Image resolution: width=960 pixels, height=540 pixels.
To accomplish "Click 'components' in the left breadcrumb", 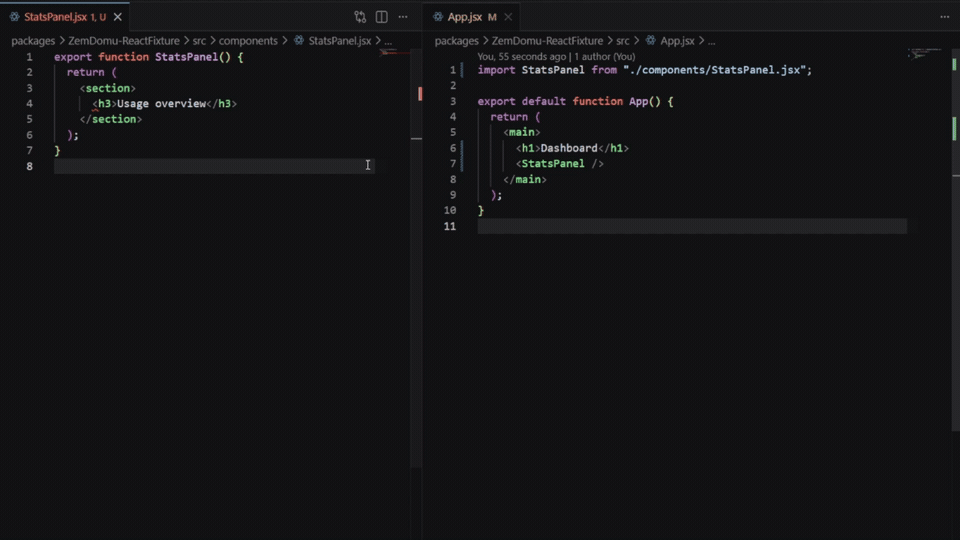I will tap(248, 41).
